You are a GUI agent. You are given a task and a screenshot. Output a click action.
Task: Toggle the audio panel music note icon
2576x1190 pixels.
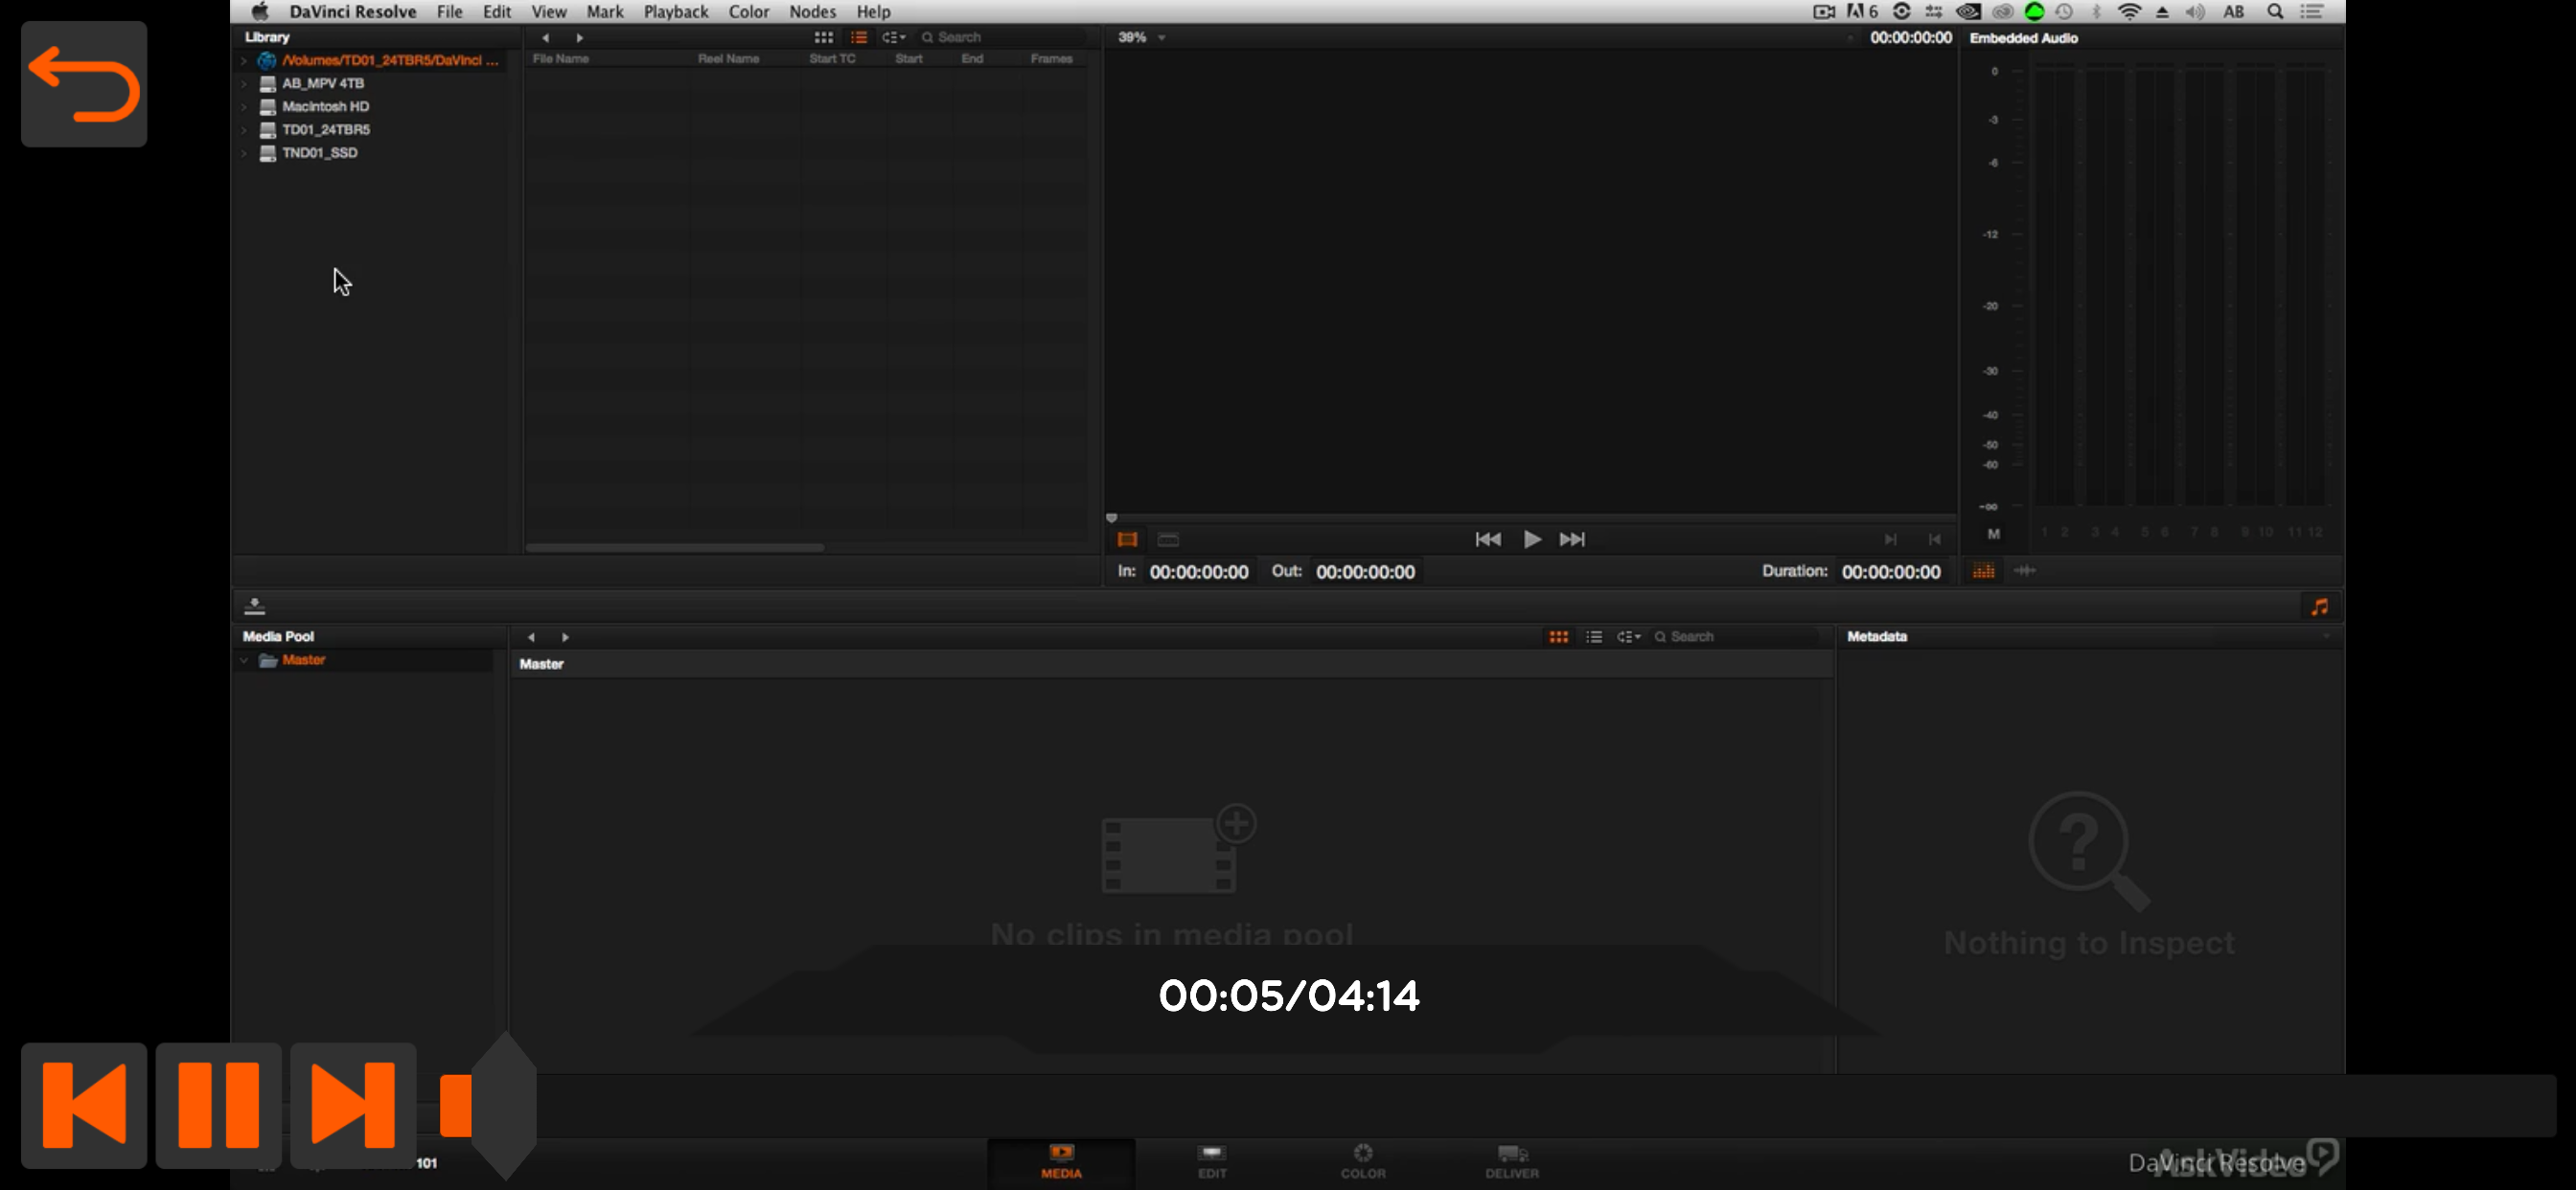tap(2319, 607)
